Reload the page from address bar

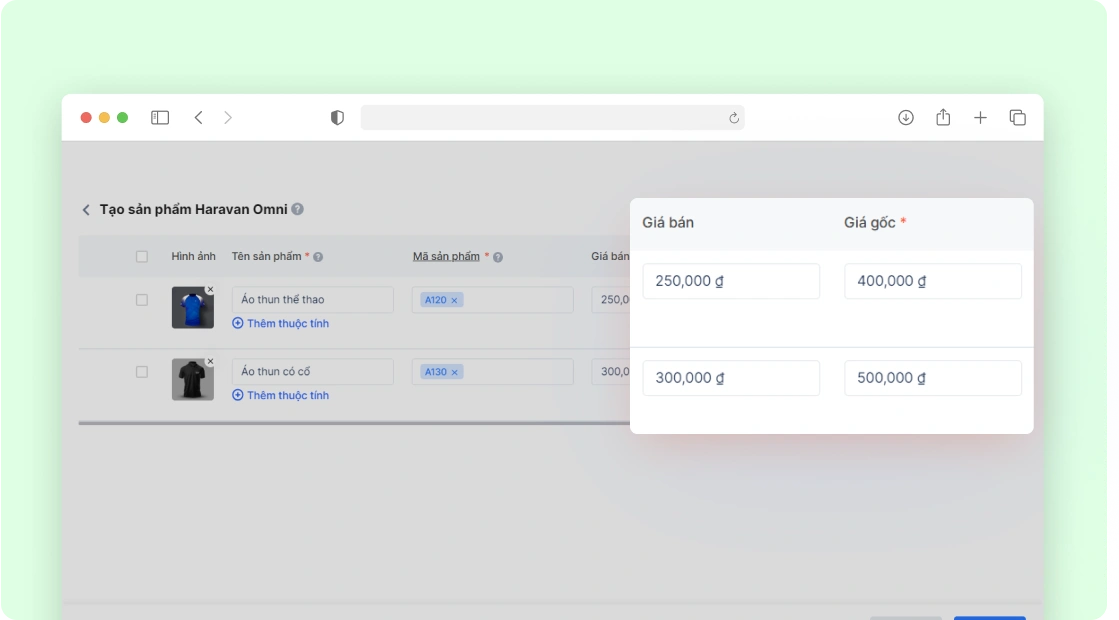tap(734, 118)
